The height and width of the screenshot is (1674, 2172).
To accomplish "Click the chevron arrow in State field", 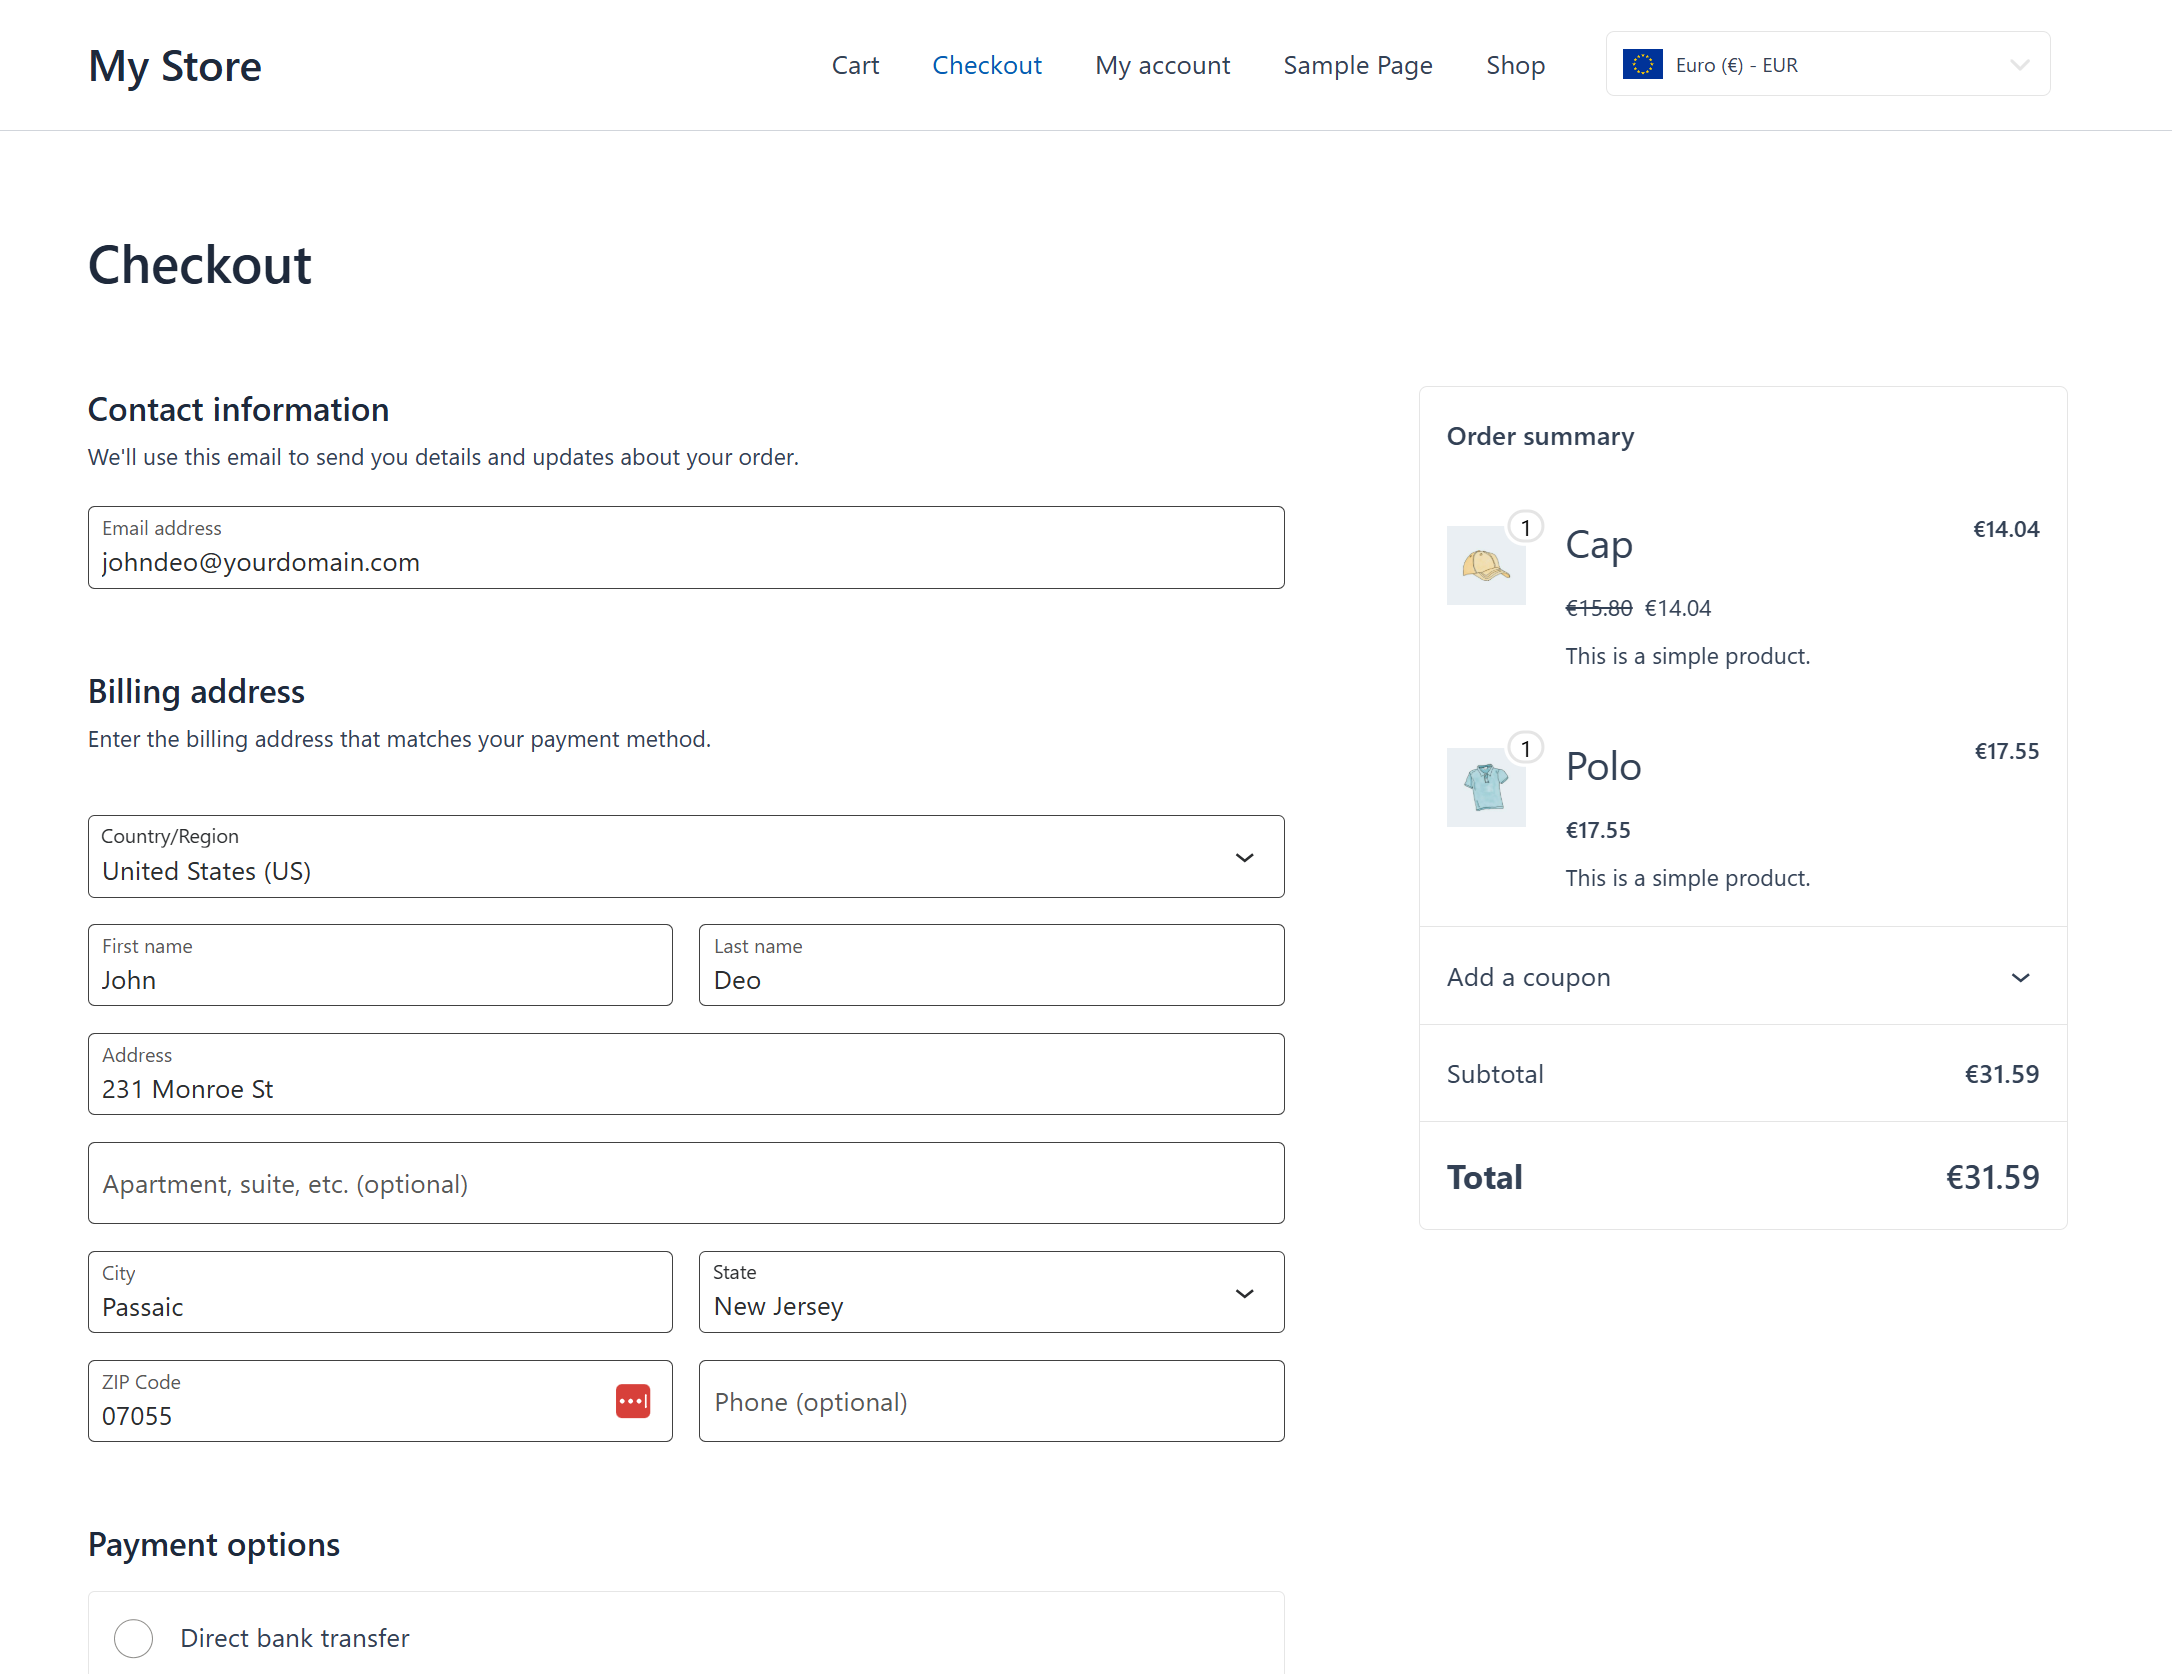I will pos(1244,1294).
